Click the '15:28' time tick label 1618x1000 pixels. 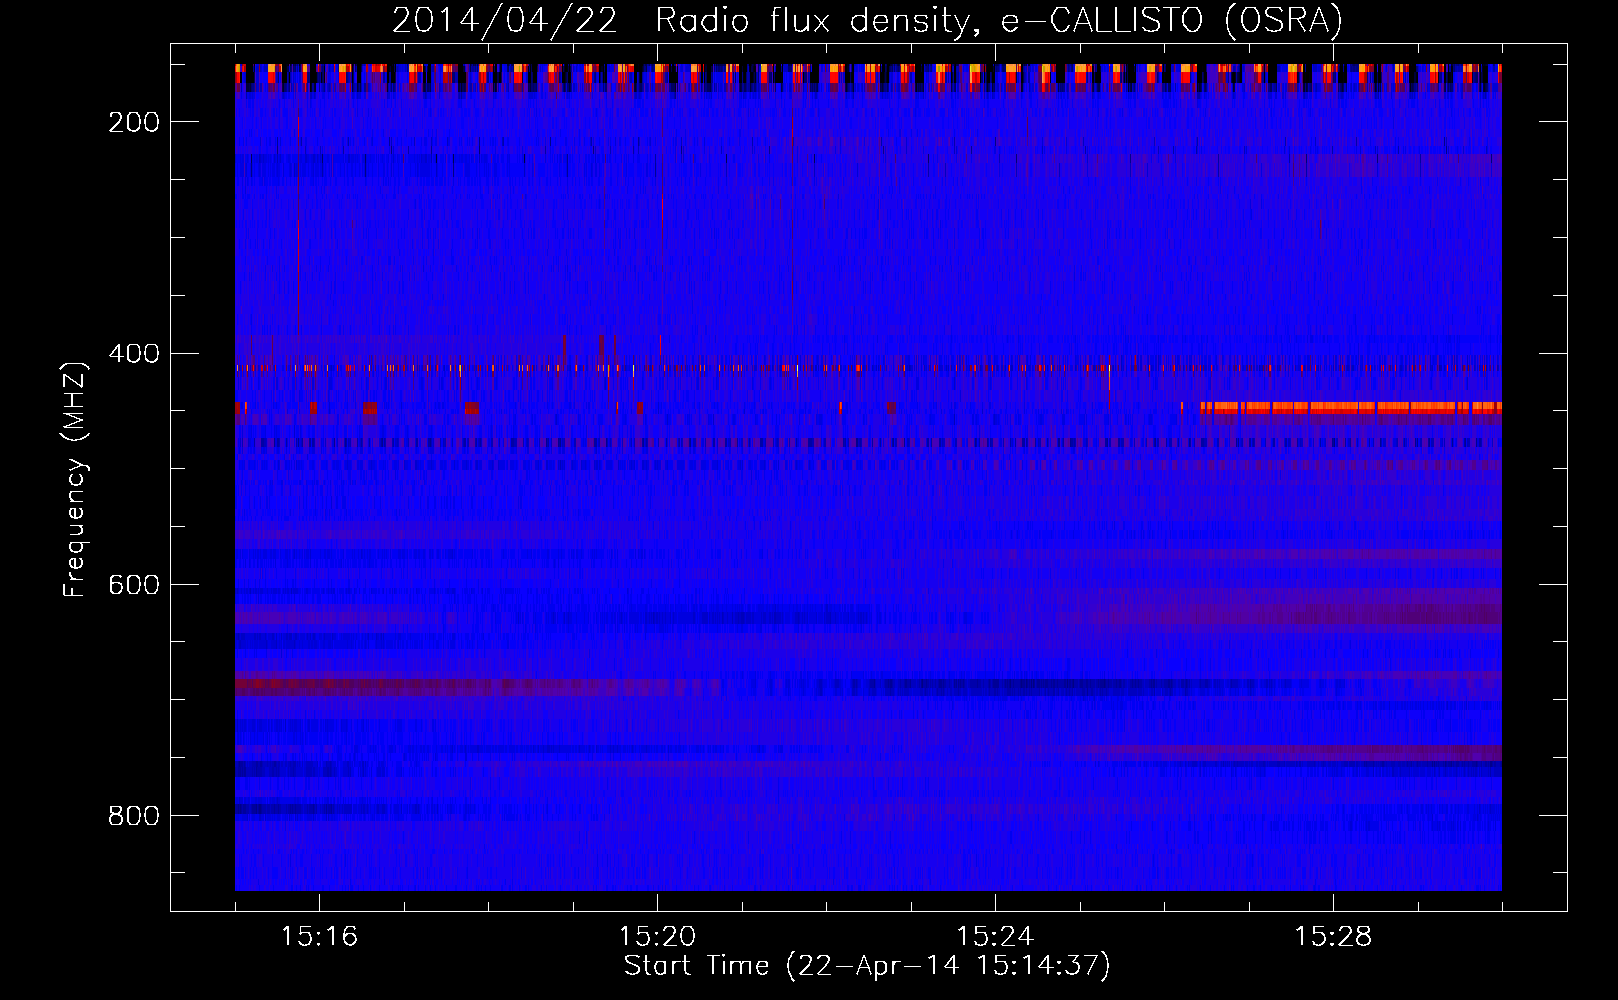pos(1333,937)
